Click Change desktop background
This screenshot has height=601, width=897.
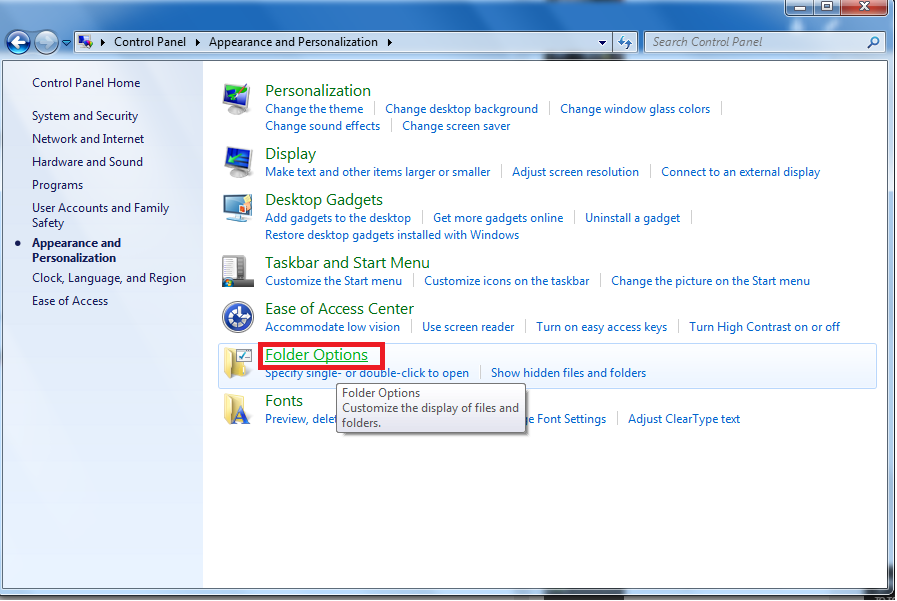point(461,109)
